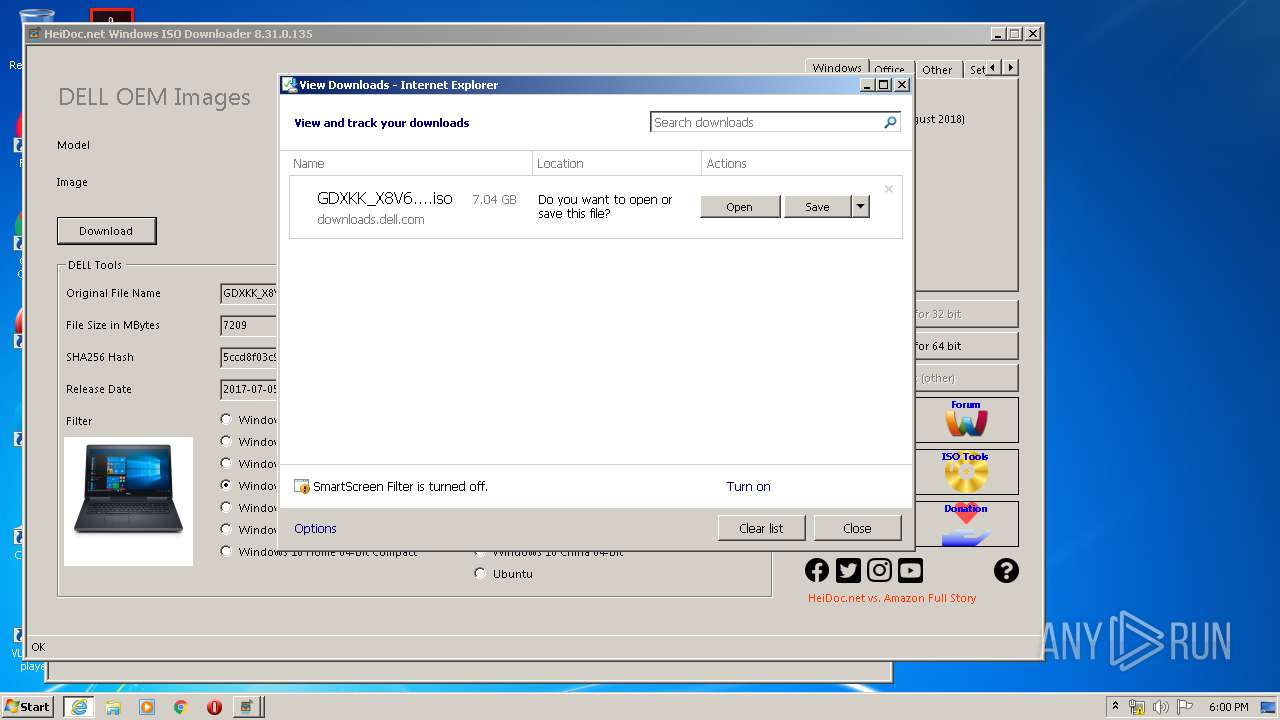Switch to the partially visible Set tab
Screen dimensions: 1280x720
[975, 70]
